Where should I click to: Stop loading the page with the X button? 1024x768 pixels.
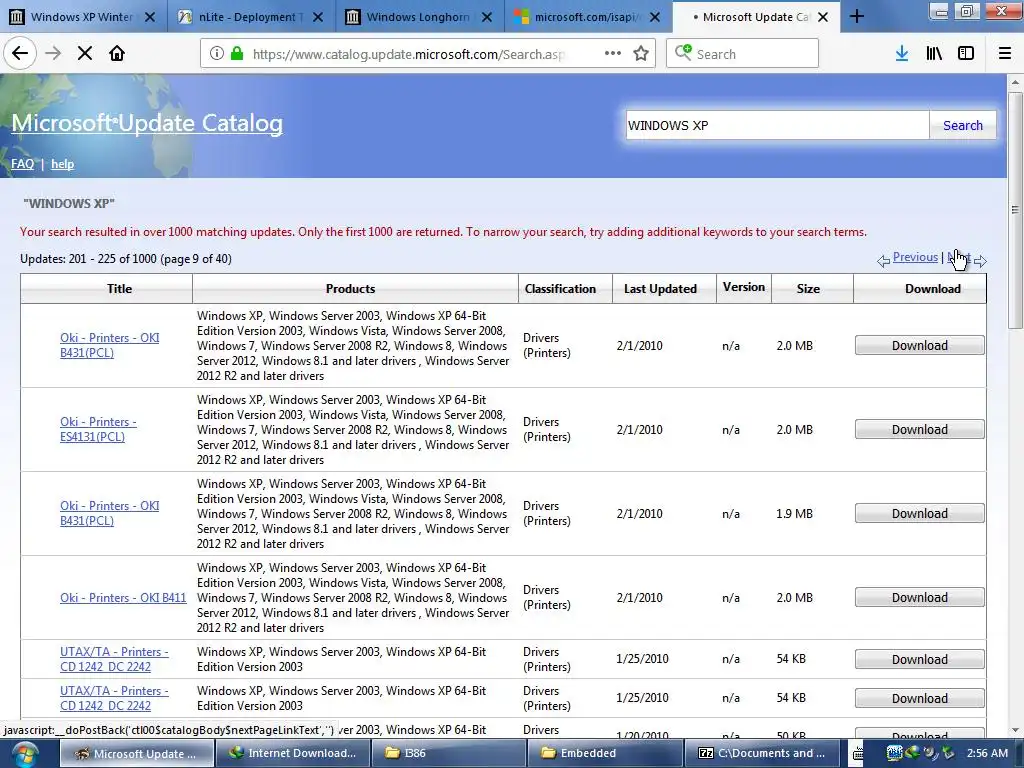pos(85,54)
